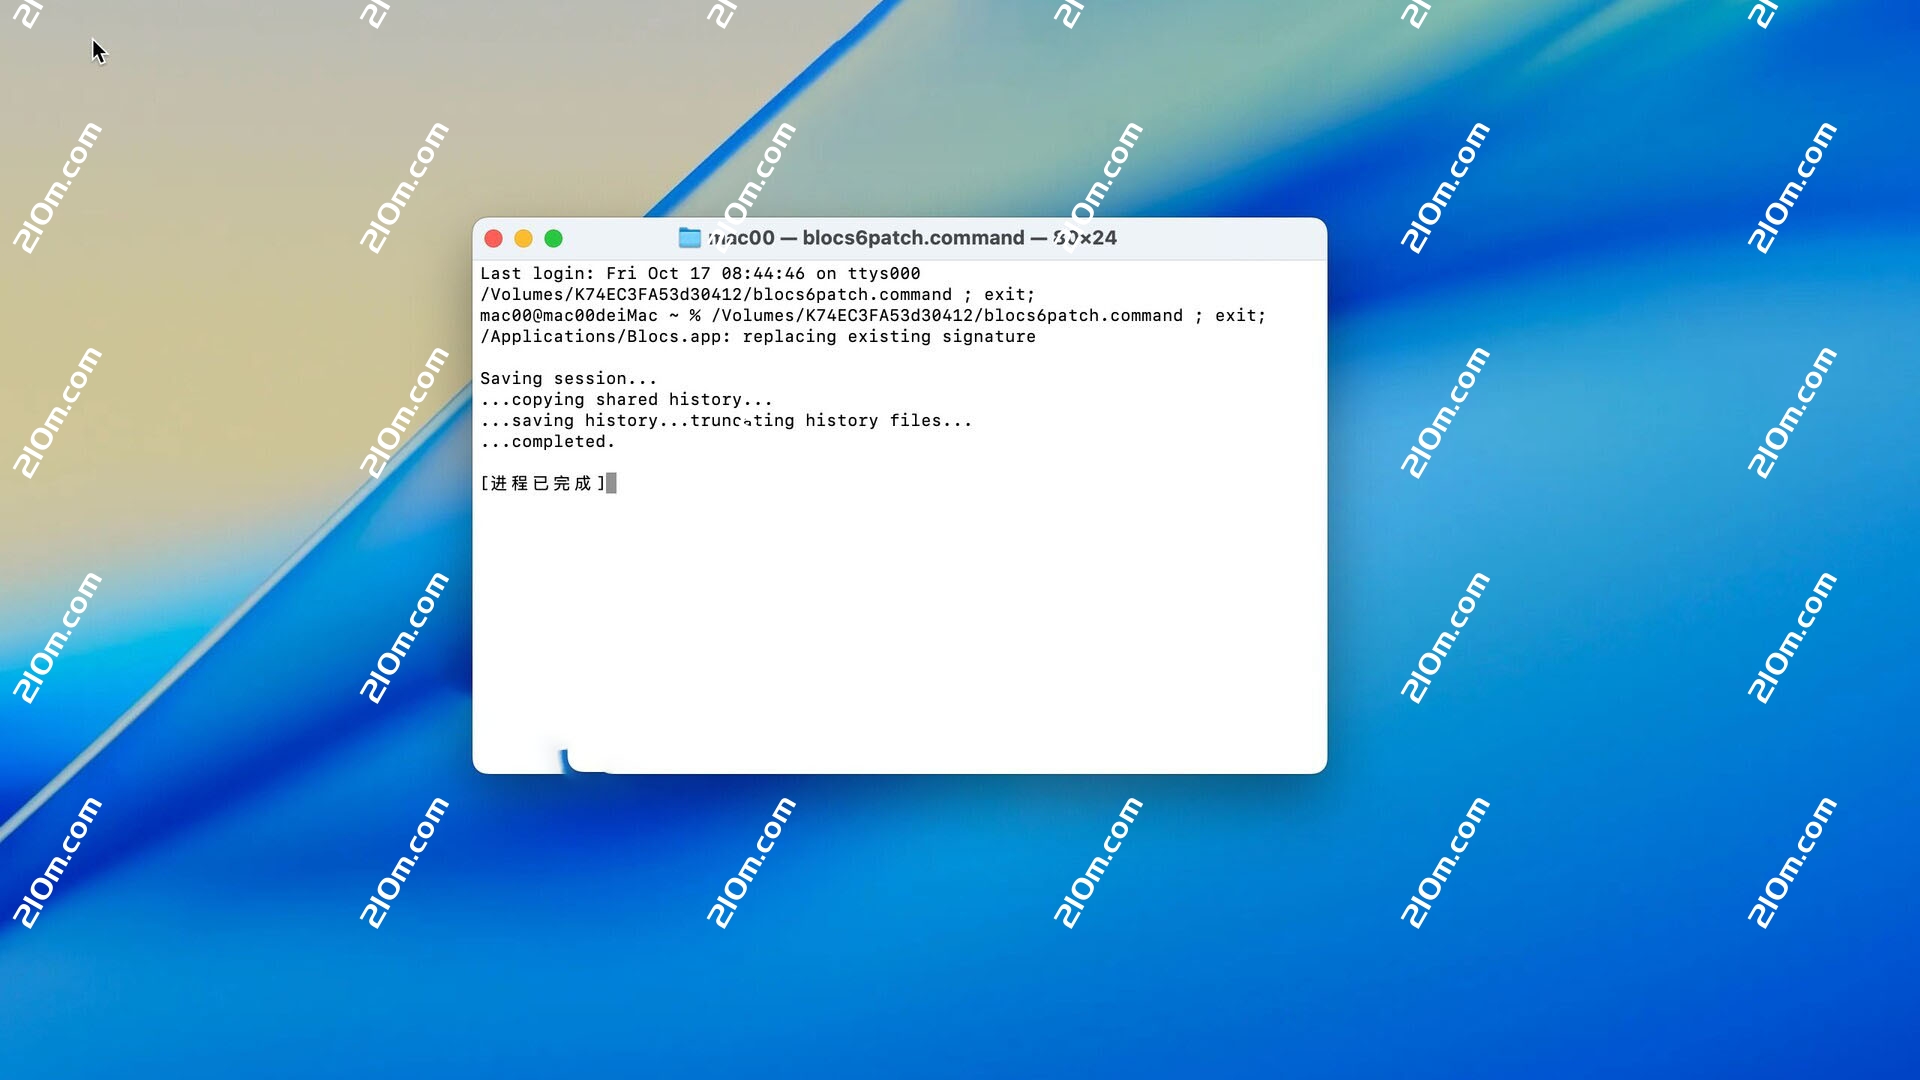Click the mac00@mac00deiMac shell prompt text

pyautogui.click(x=568, y=315)
